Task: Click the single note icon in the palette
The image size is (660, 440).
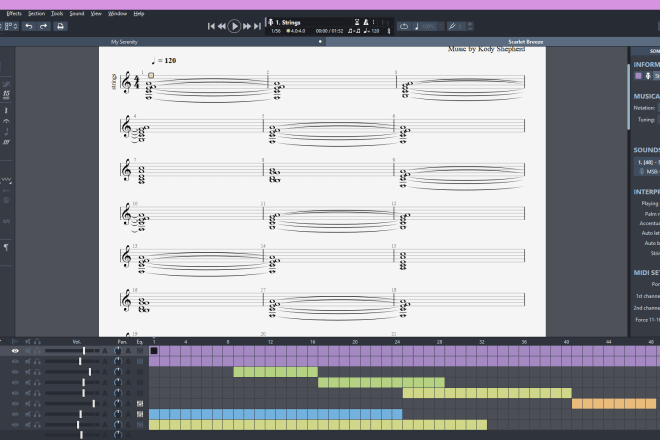Action: click(x=6, y=131)
